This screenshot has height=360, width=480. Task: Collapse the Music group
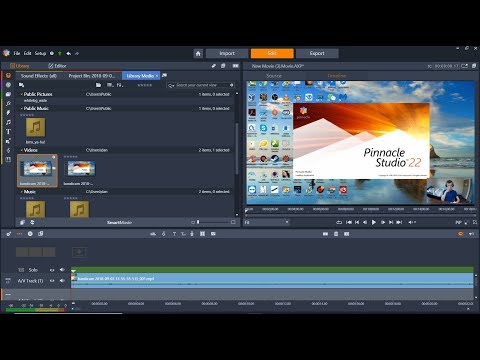[21, 192]
